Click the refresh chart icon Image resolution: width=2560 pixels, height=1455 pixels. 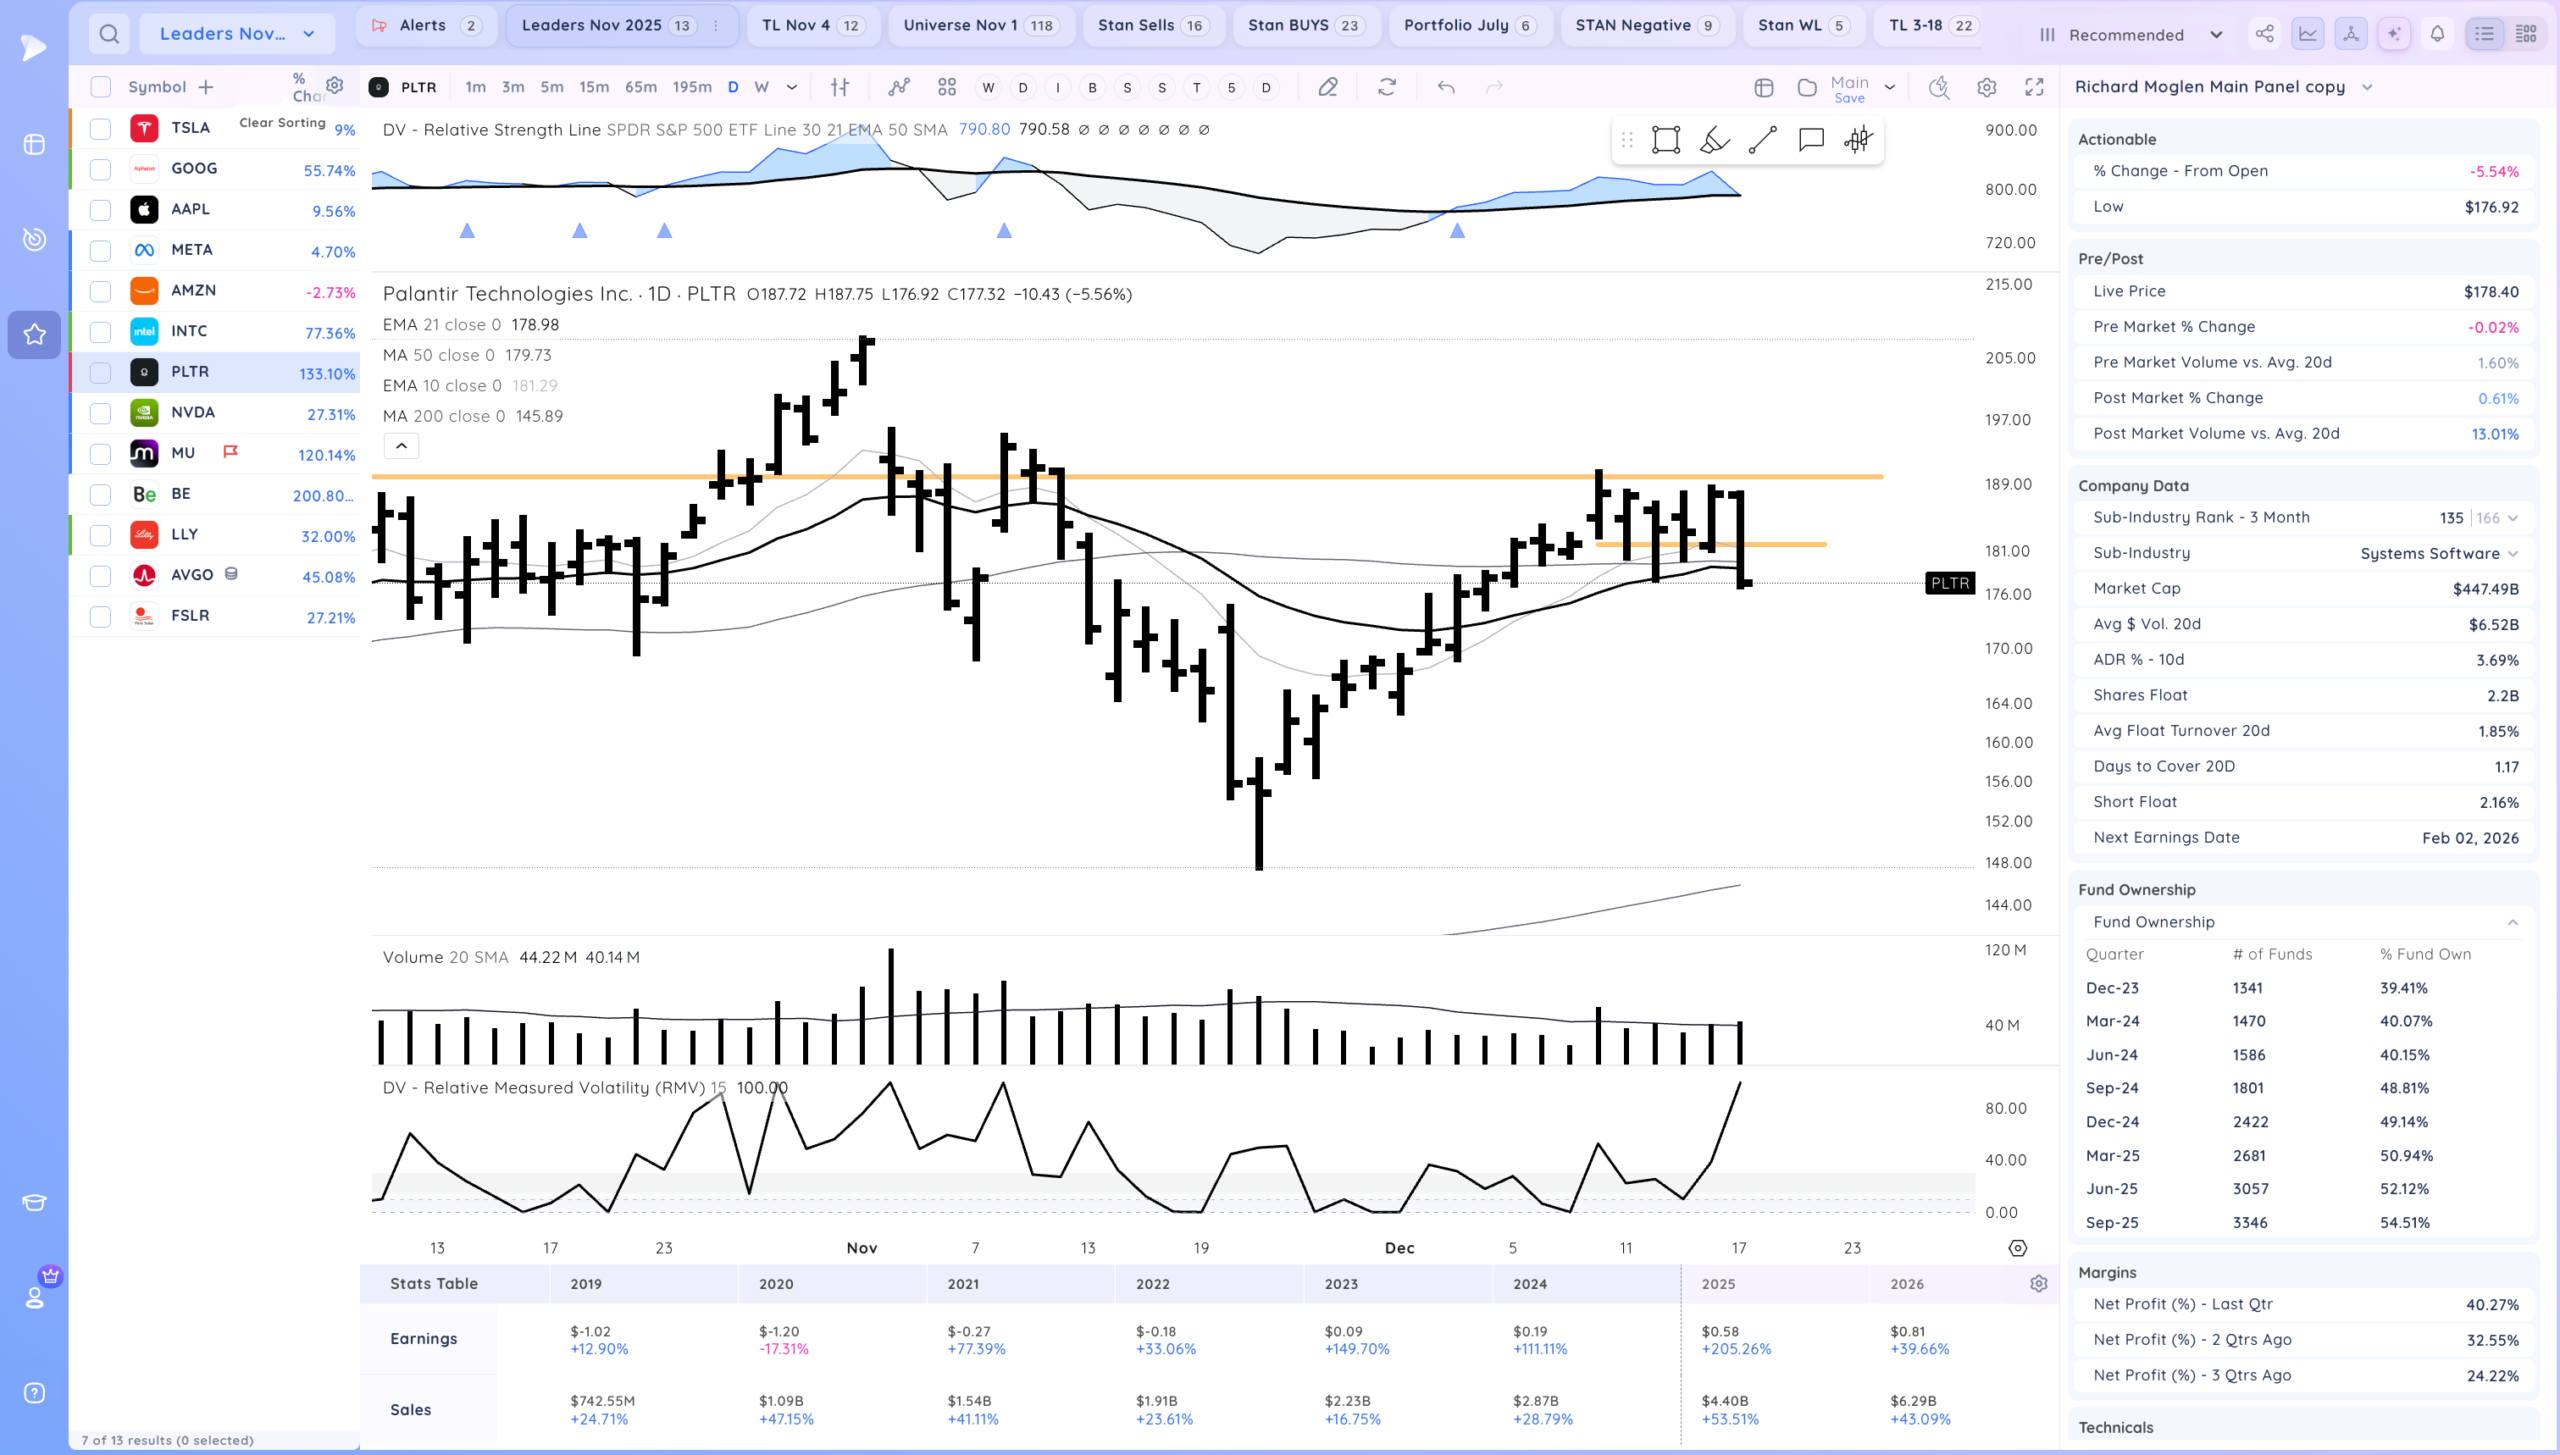1387,87
